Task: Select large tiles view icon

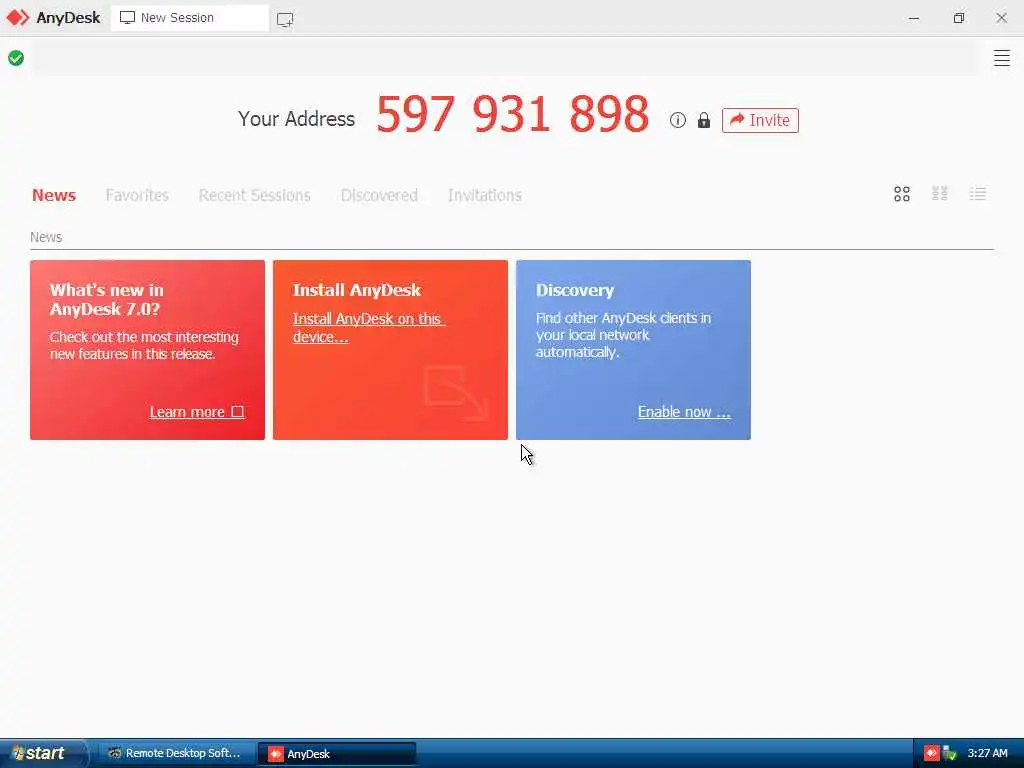Action: pos(901,194)
